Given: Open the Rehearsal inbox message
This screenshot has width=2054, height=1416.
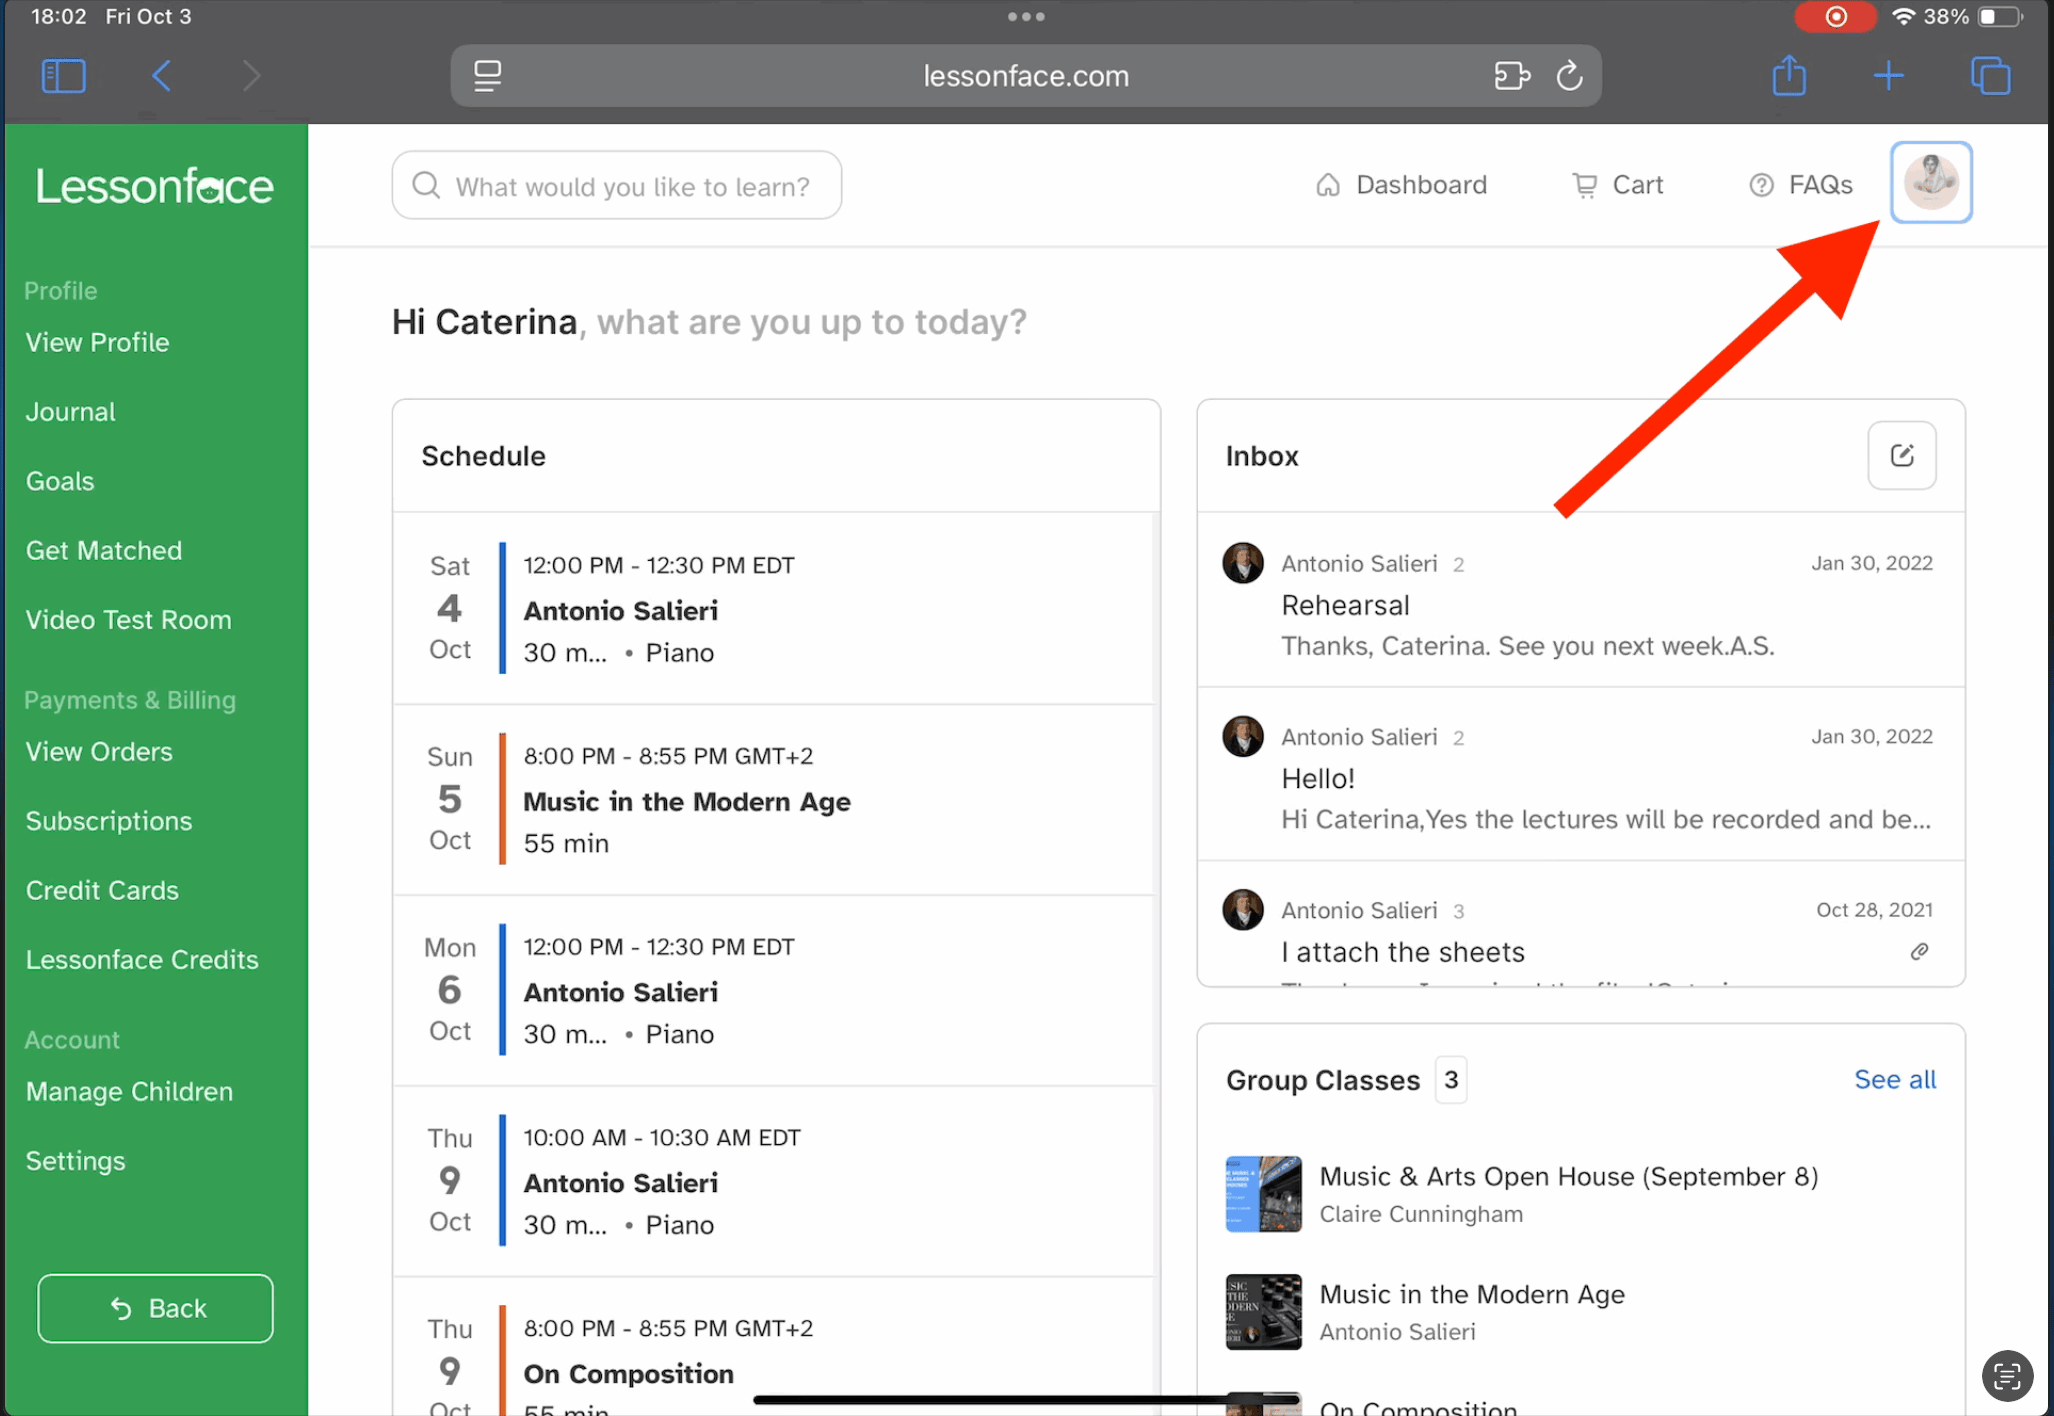Looking at the screenshot, I should point(1581,600).
